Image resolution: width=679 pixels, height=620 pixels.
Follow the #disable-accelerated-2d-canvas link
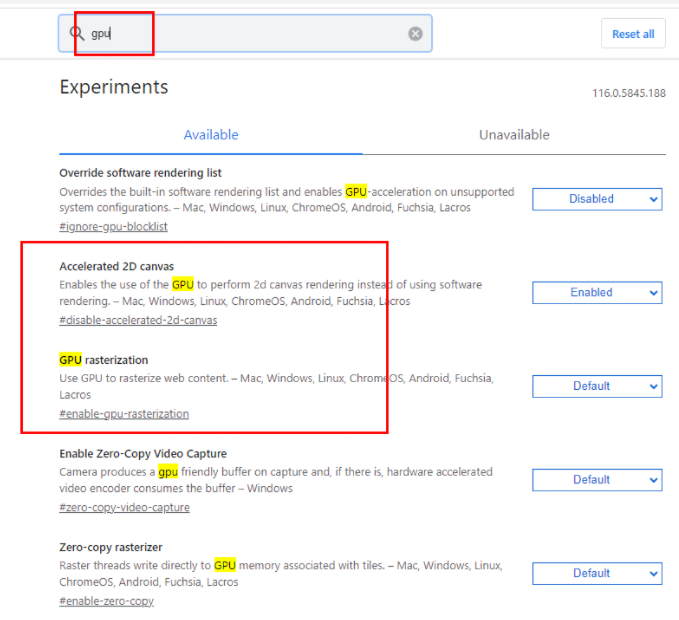(138, 320)
